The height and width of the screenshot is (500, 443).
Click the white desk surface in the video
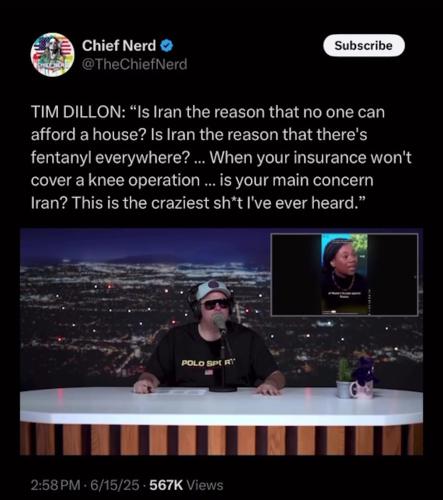(x=221, y=406)
